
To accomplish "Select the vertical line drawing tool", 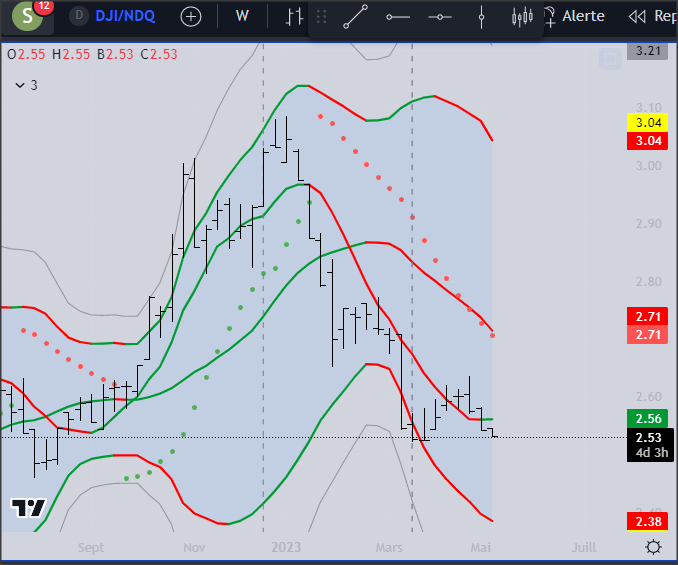I will (x=481, y=17).
